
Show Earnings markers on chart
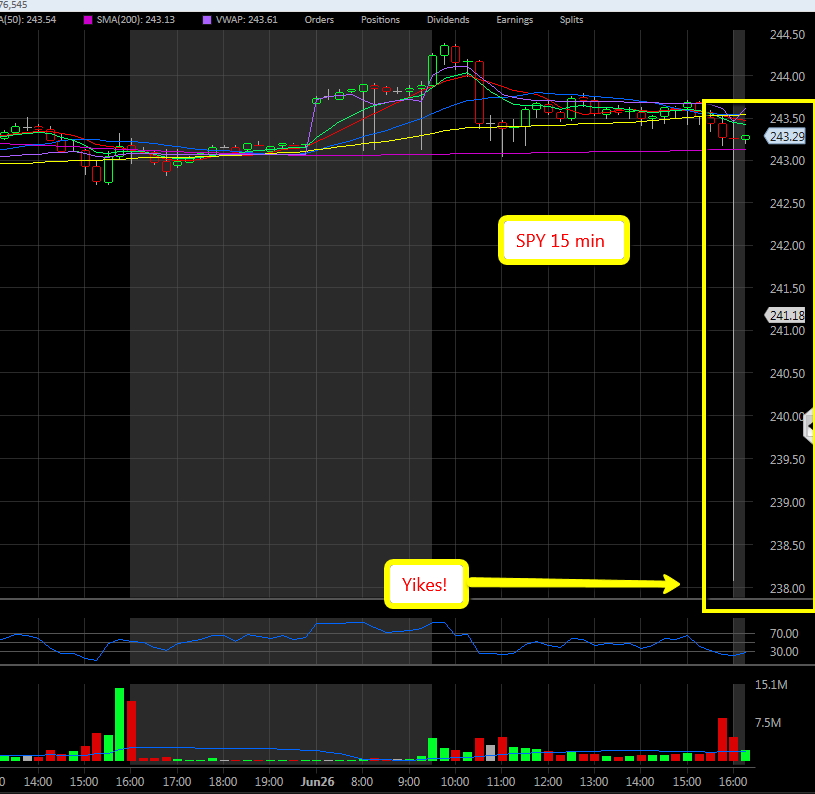coord(513,20)
